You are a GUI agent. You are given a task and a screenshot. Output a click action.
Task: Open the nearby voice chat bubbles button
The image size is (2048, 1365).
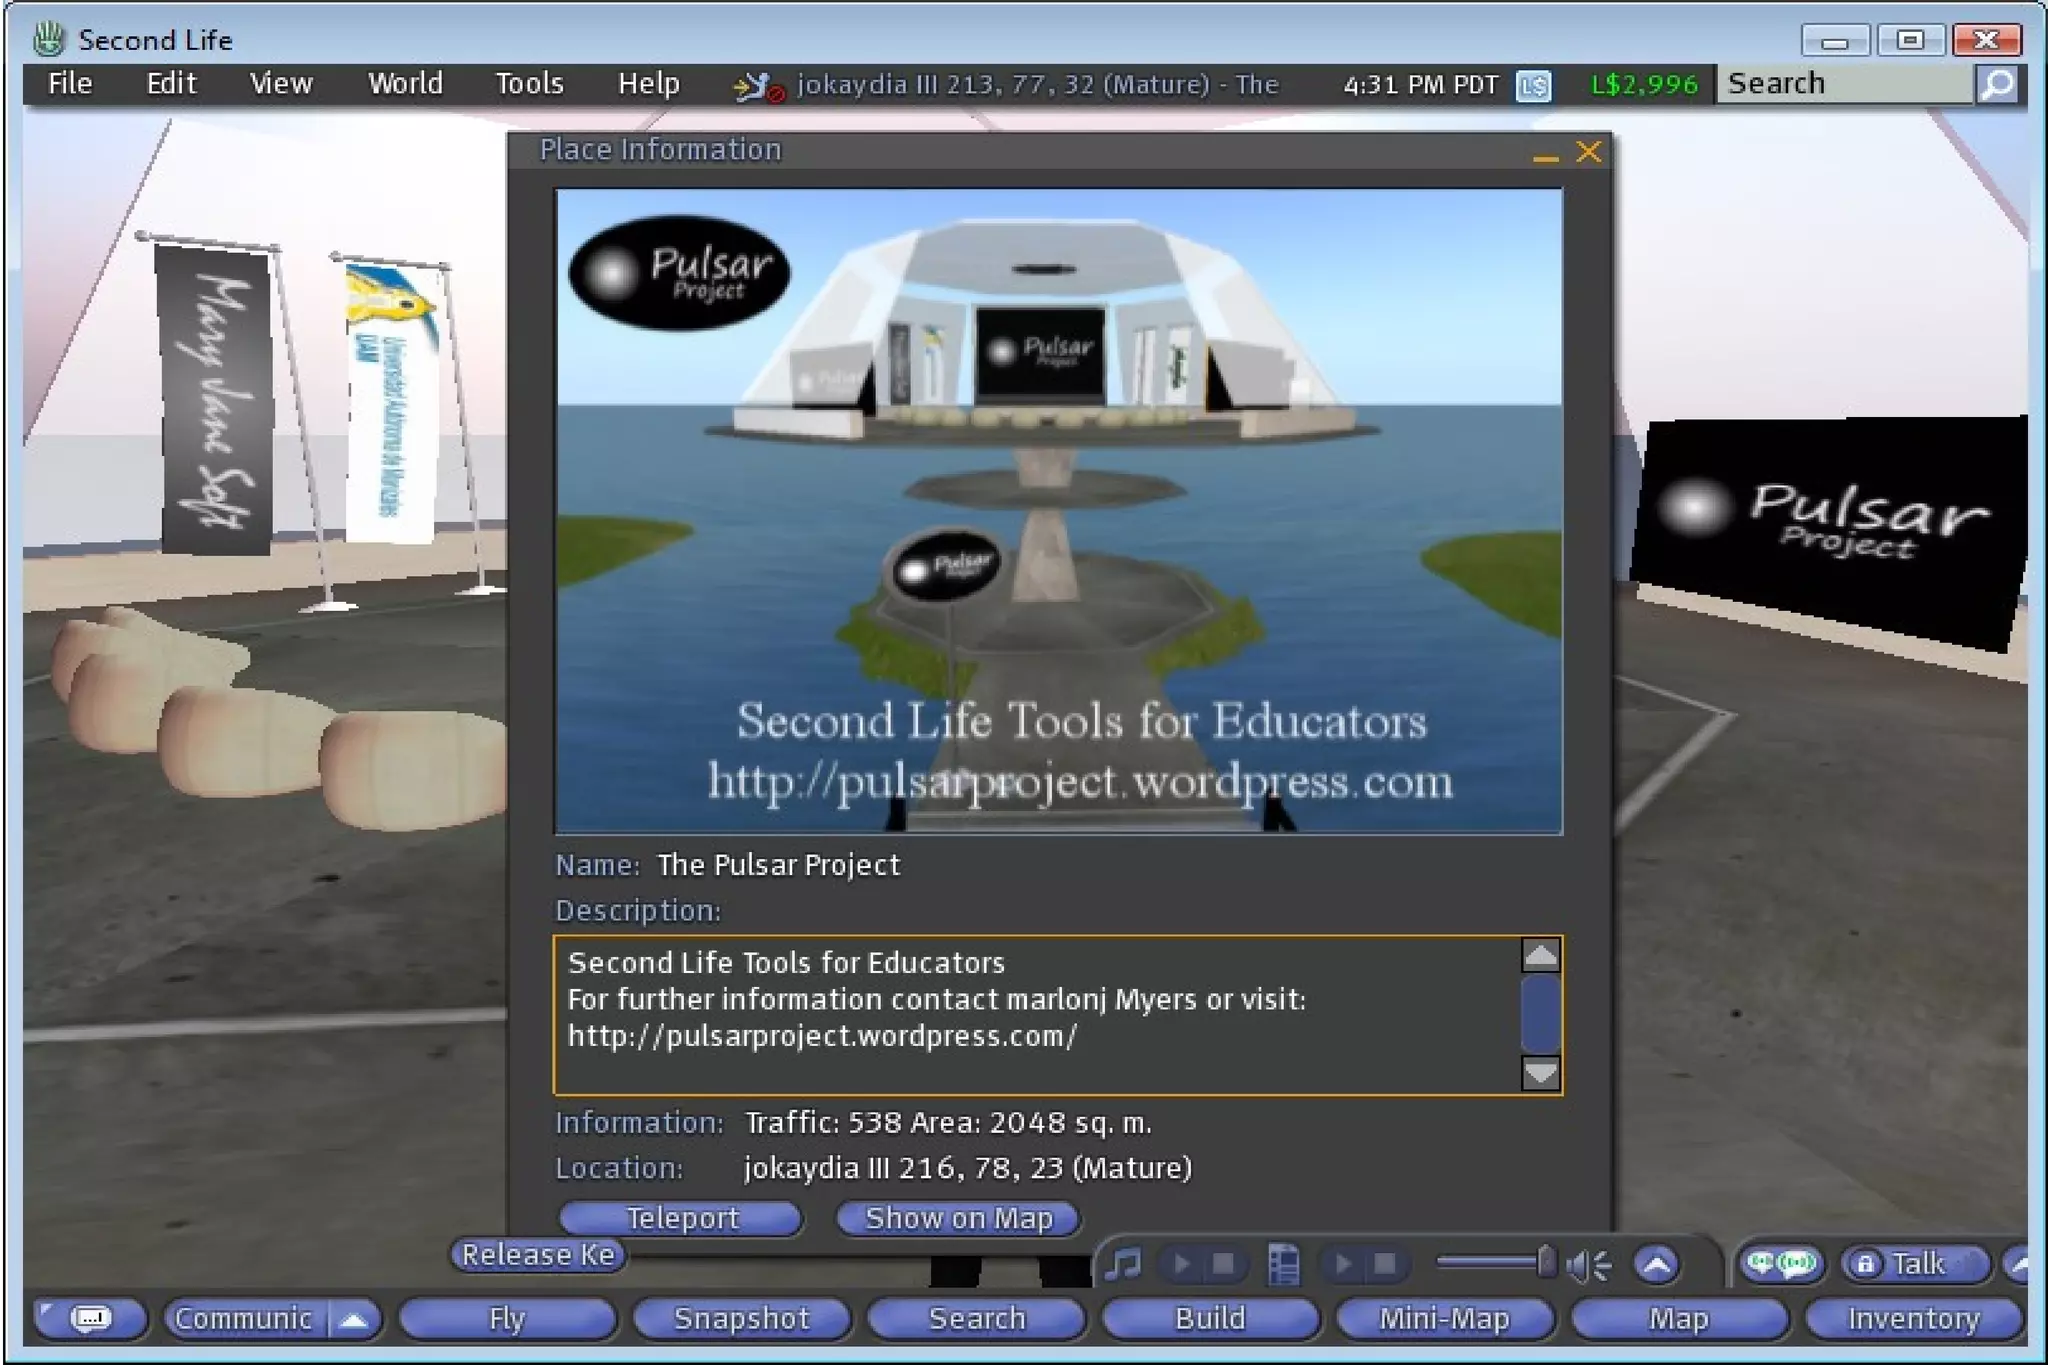(1781, 1264)
